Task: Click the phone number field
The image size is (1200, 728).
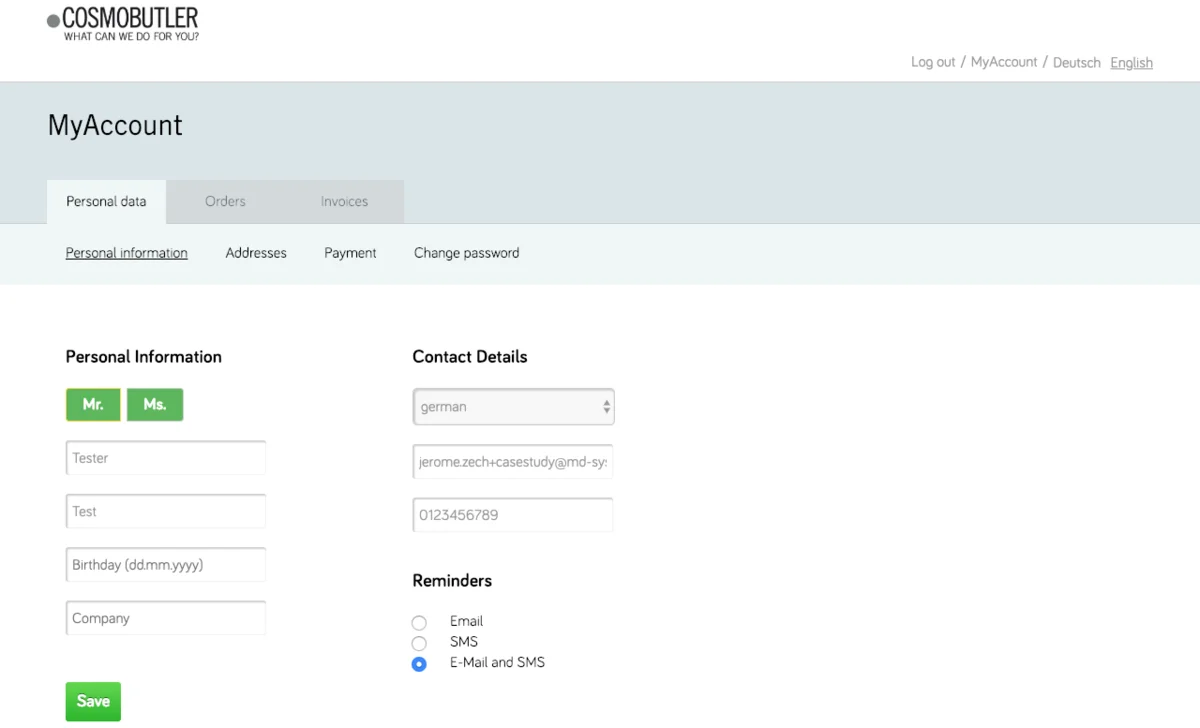Action: click(x=512, y=515)
